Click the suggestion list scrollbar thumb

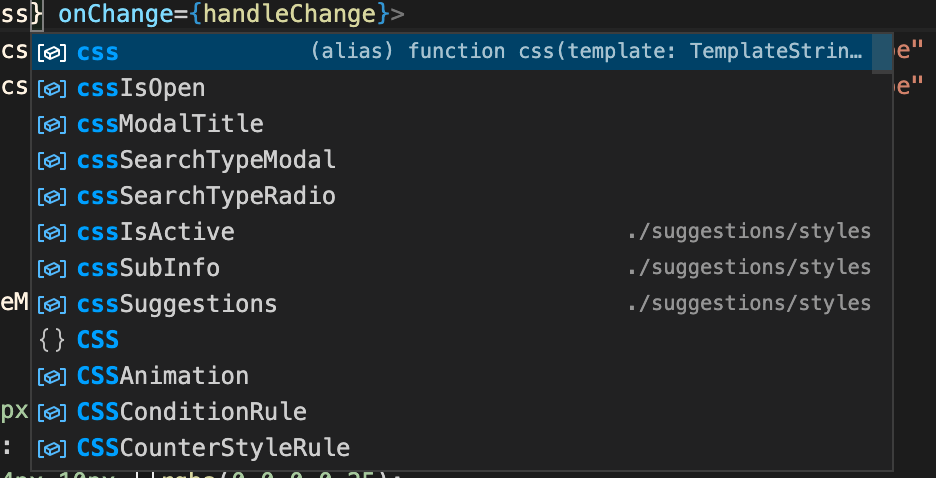881,53
